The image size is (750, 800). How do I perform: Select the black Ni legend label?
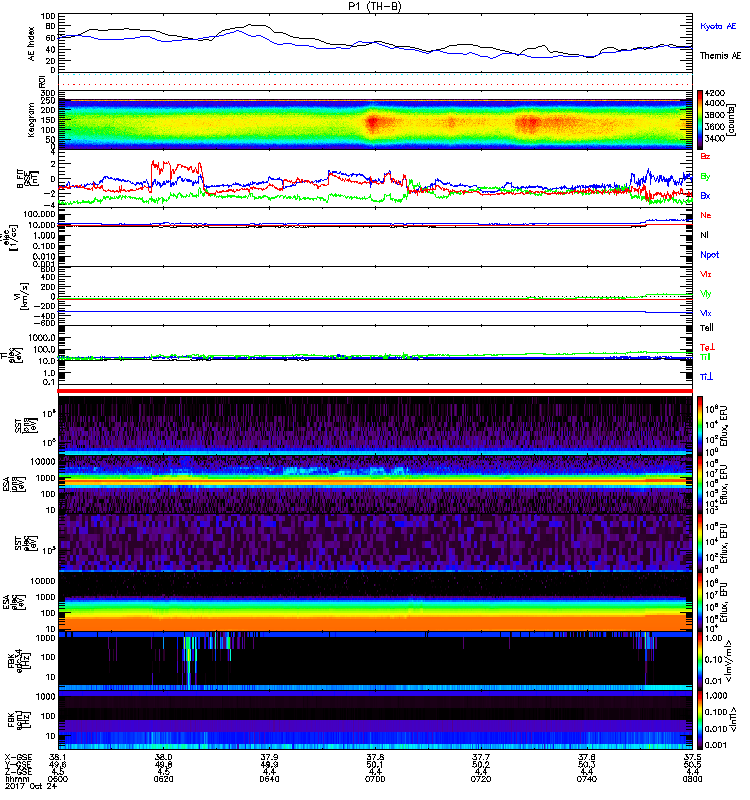click(x=704, y=235)
